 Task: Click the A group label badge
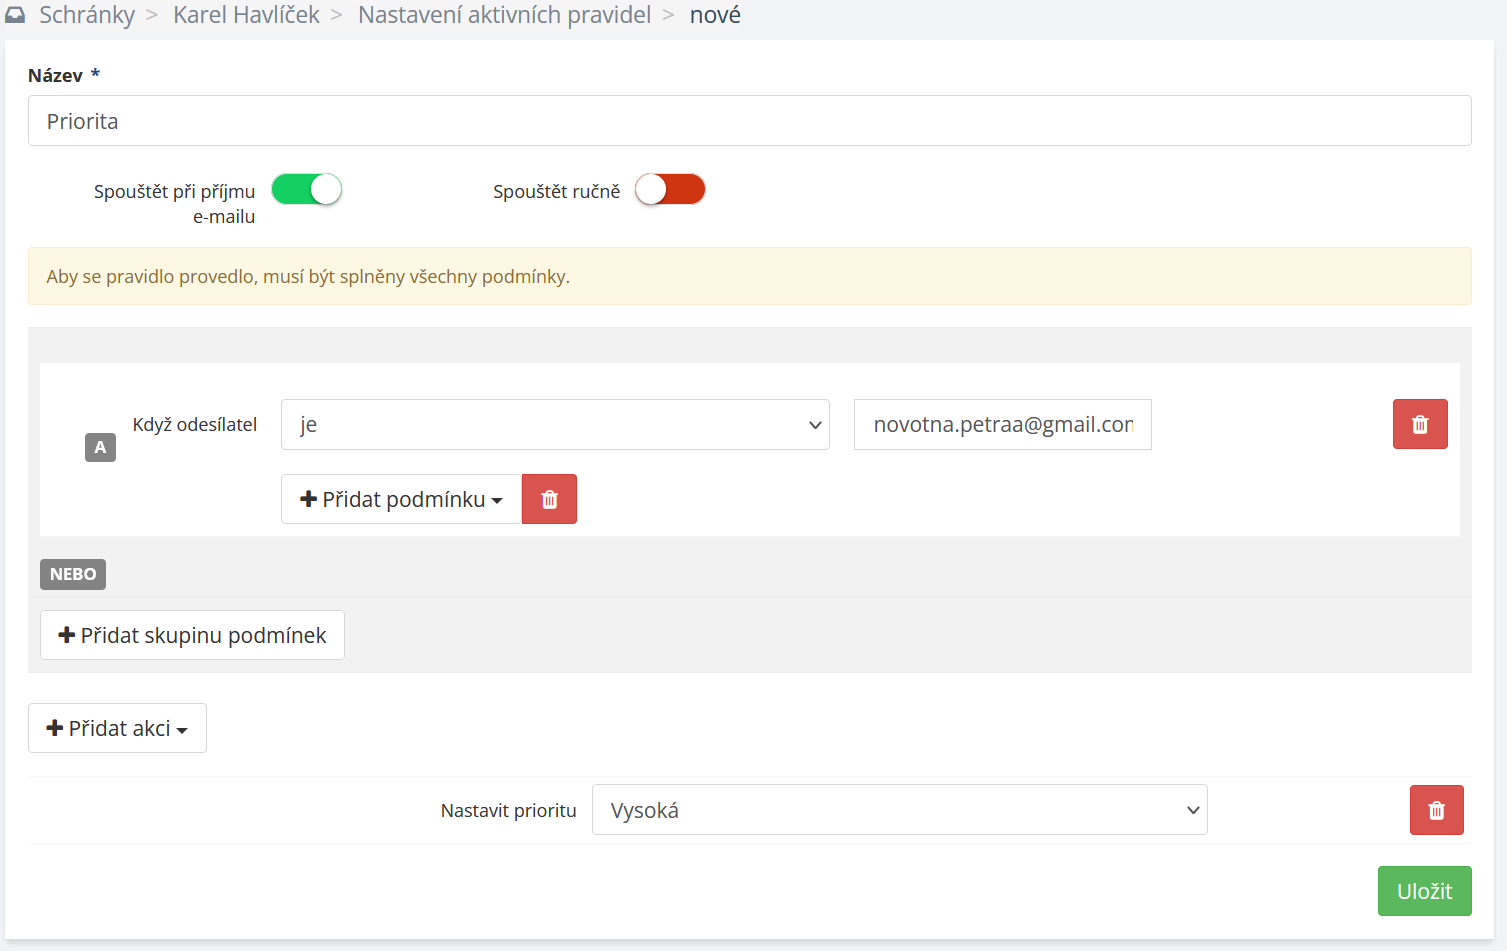[100, 447]
